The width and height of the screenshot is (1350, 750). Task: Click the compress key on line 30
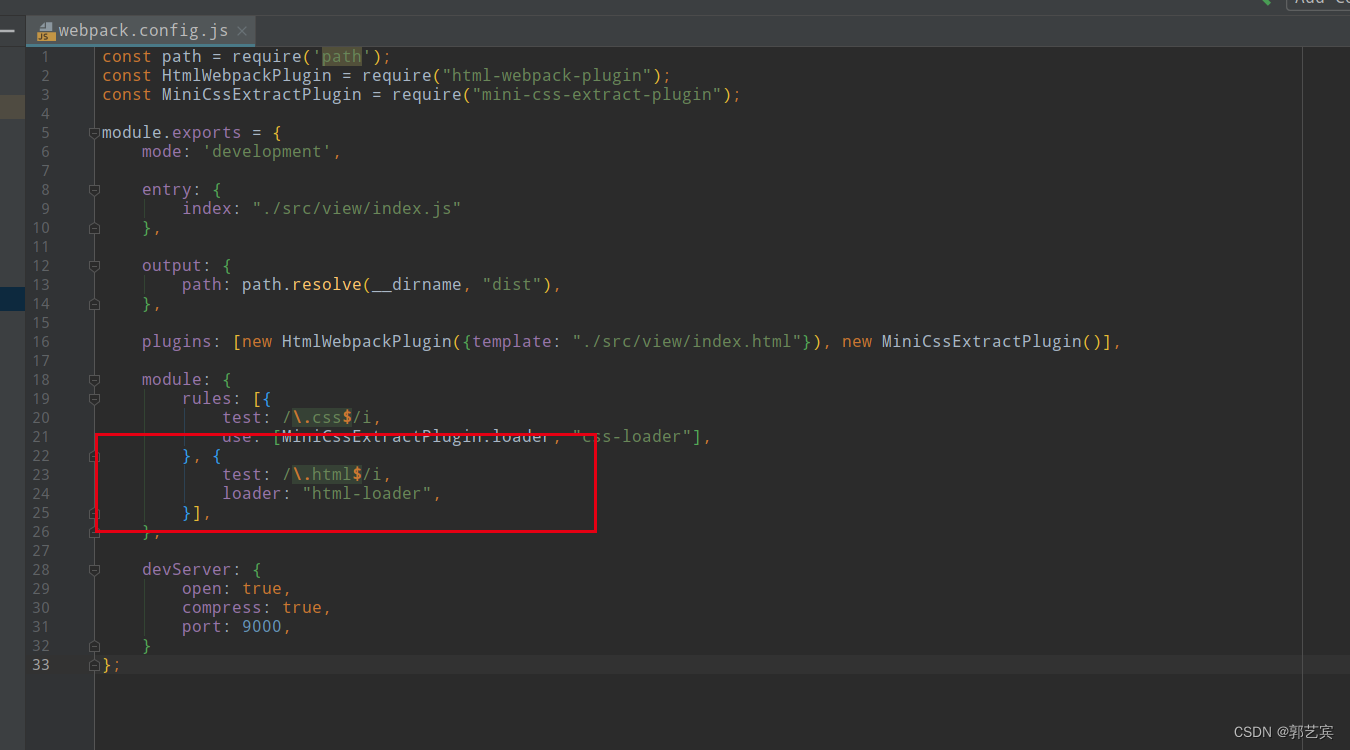221,608
